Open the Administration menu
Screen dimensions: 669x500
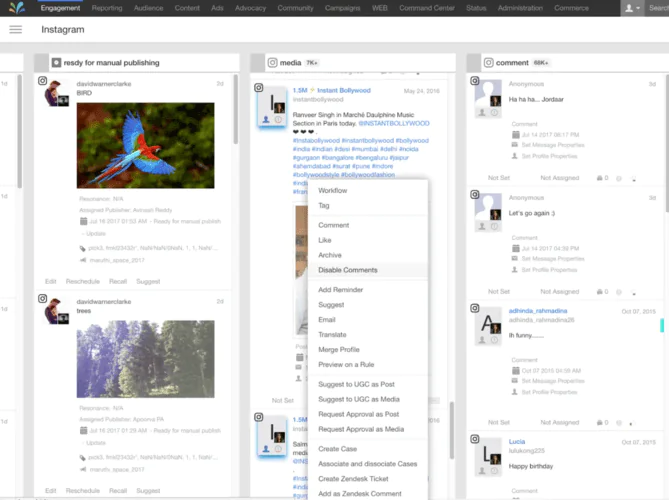520,8
